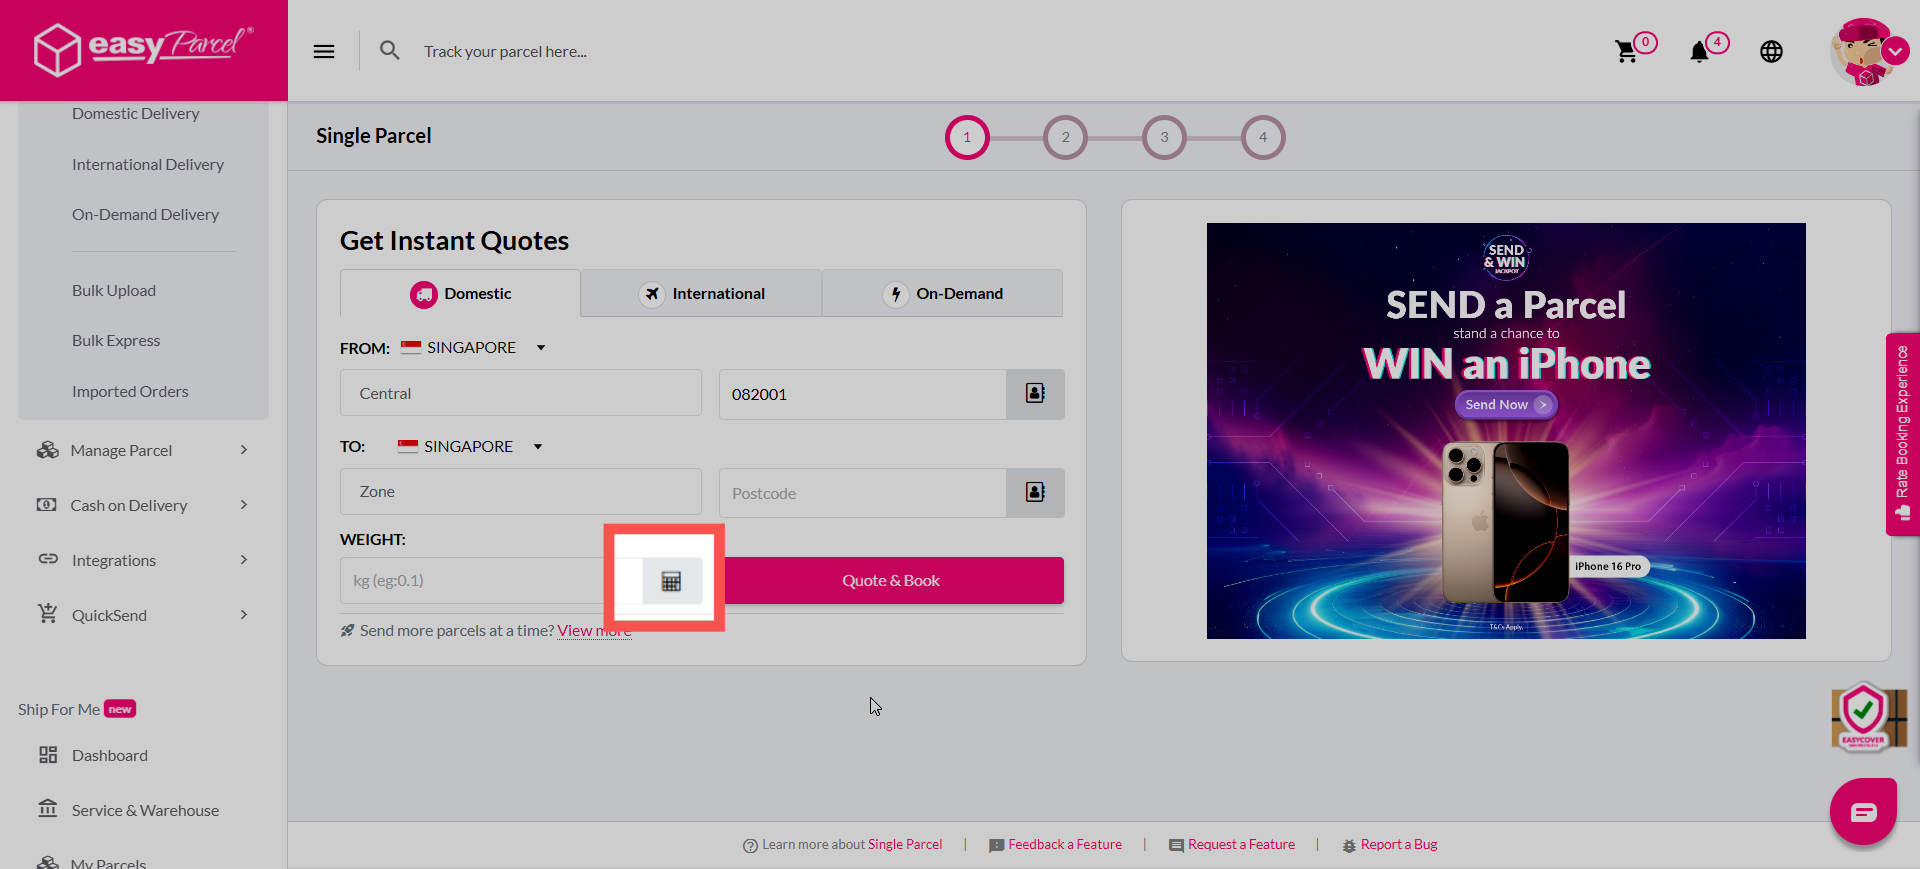This screenshot has height=869, width=1920.
Task: Select the destination Zone field
Action: click(x=521, y=492)
